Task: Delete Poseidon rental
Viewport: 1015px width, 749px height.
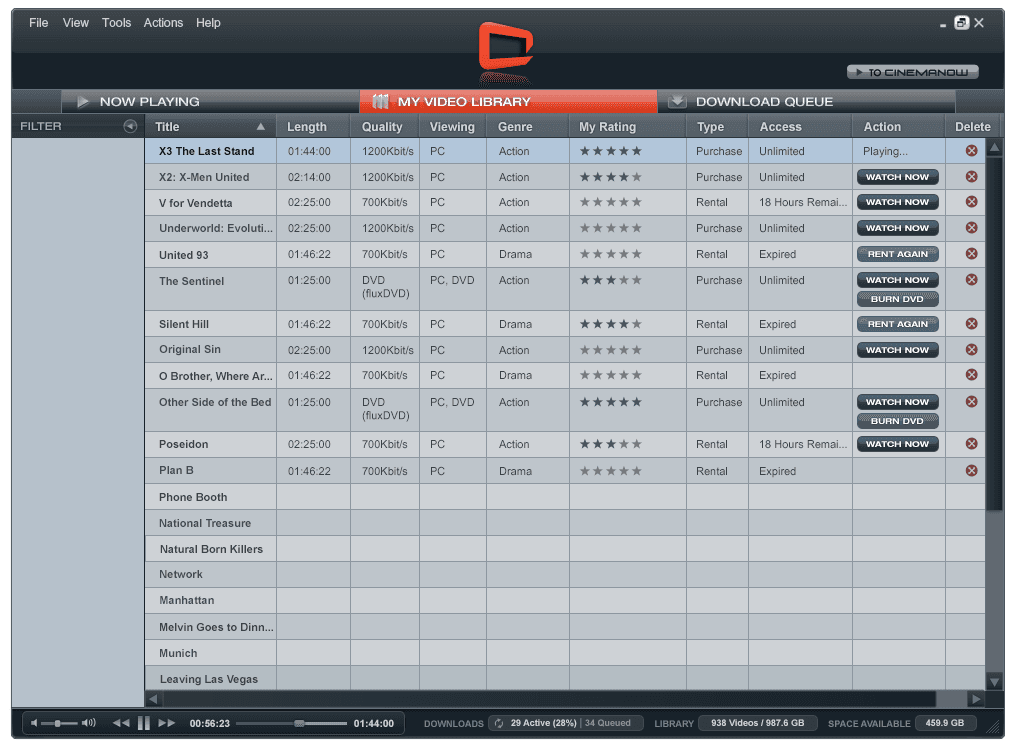Action: (971, 443)
